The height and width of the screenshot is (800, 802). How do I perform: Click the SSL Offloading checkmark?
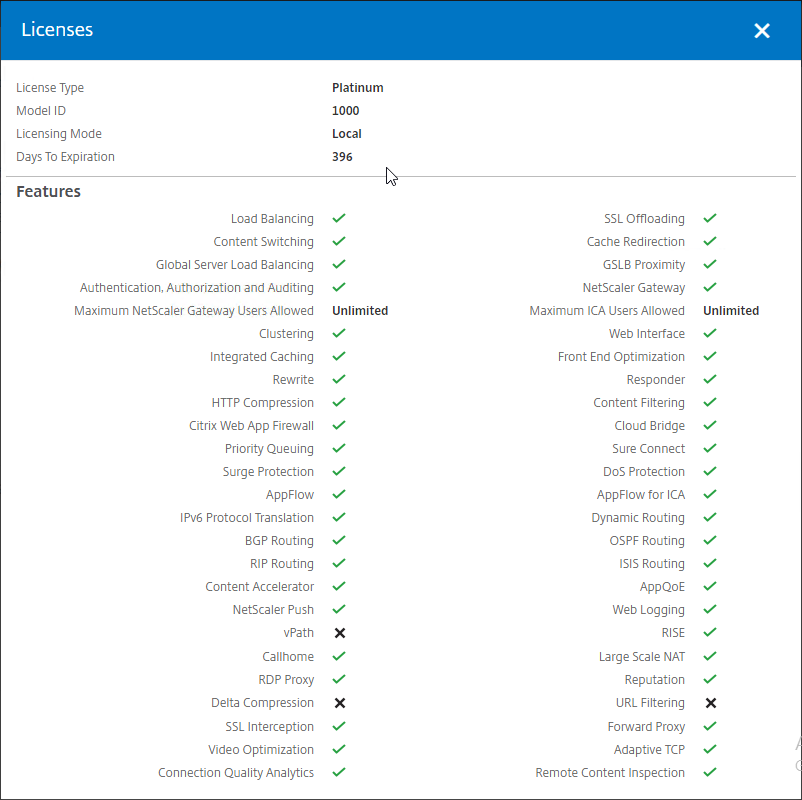tap(710, 218)
